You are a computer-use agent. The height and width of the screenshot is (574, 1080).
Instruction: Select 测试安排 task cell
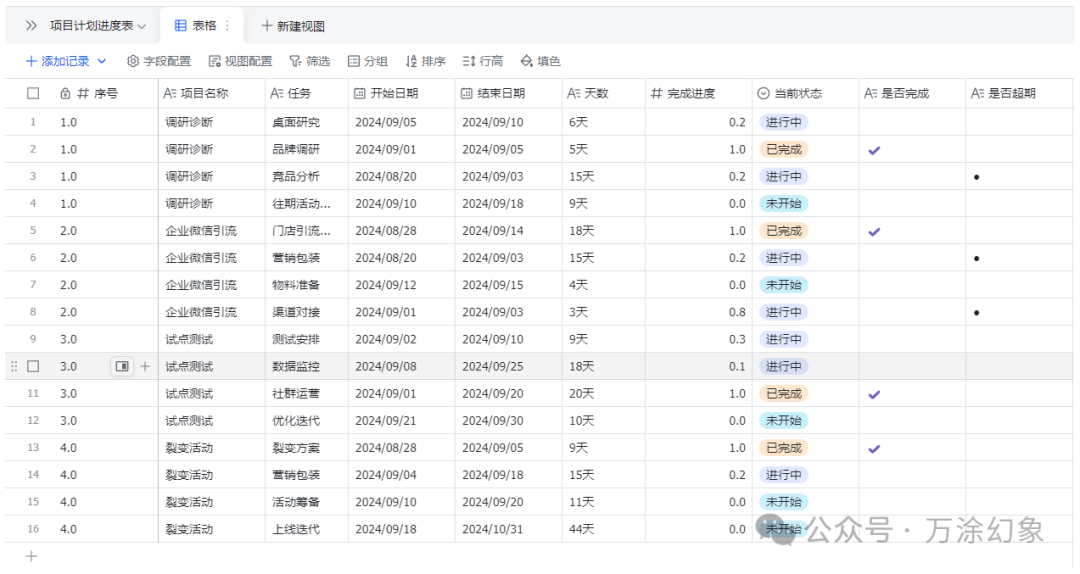click(x=307, y=339)
